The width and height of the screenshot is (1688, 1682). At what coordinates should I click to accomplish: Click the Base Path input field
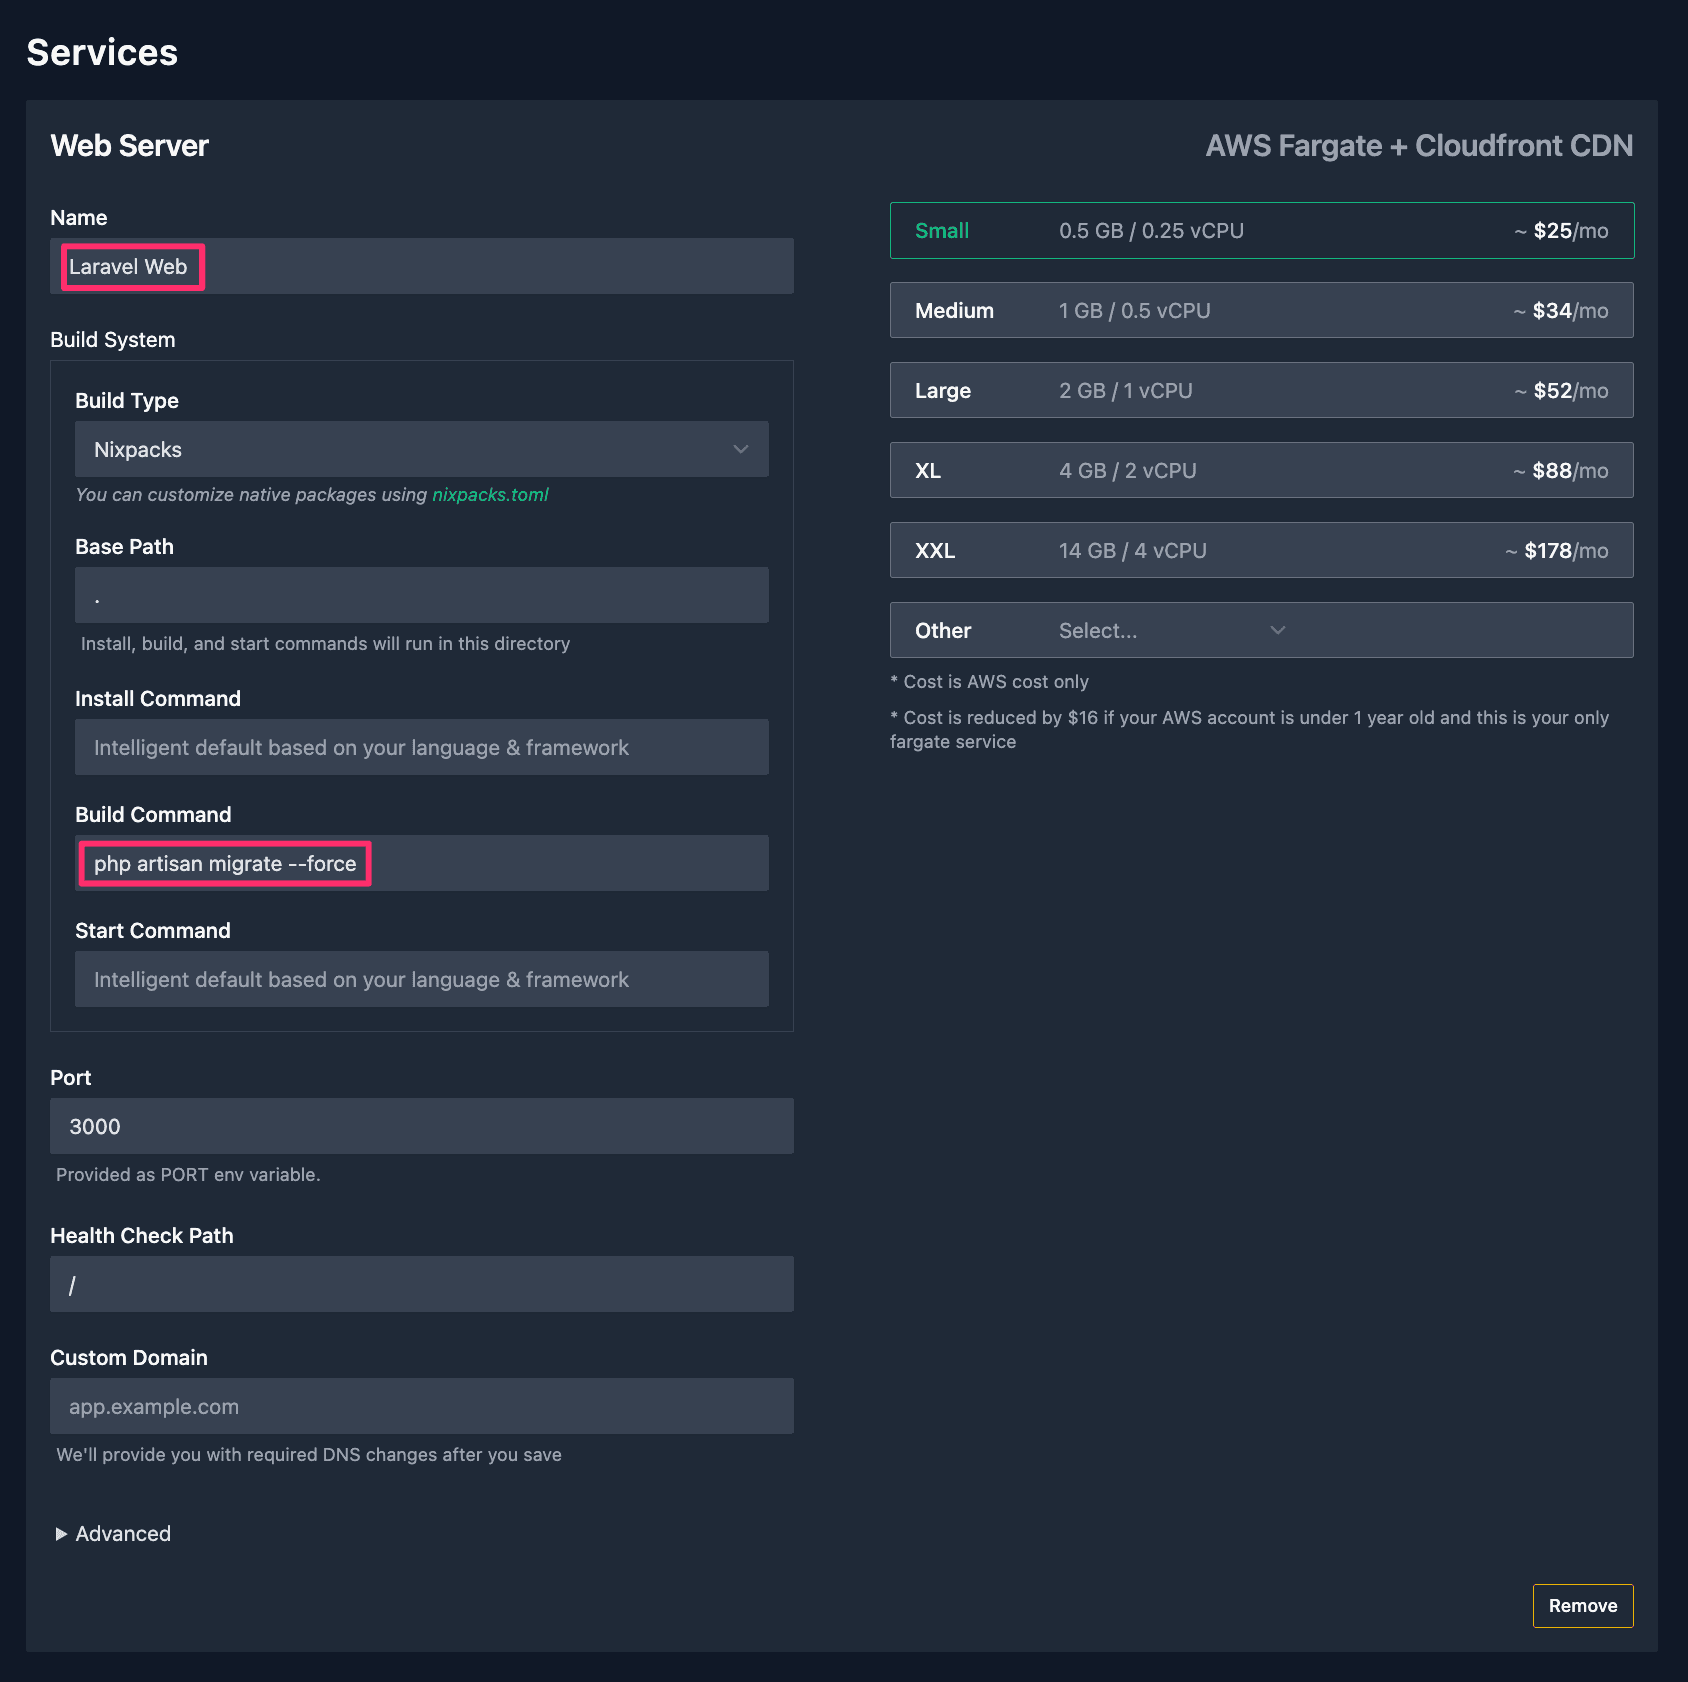422,595
